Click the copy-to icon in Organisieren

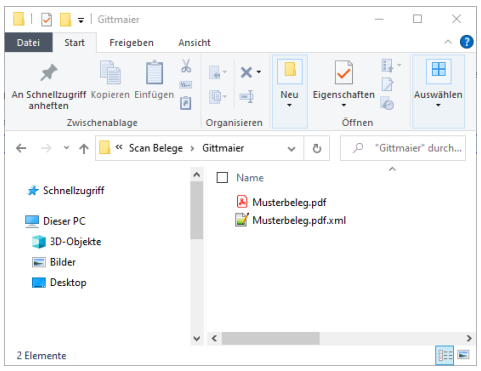(x=215, y=97)
